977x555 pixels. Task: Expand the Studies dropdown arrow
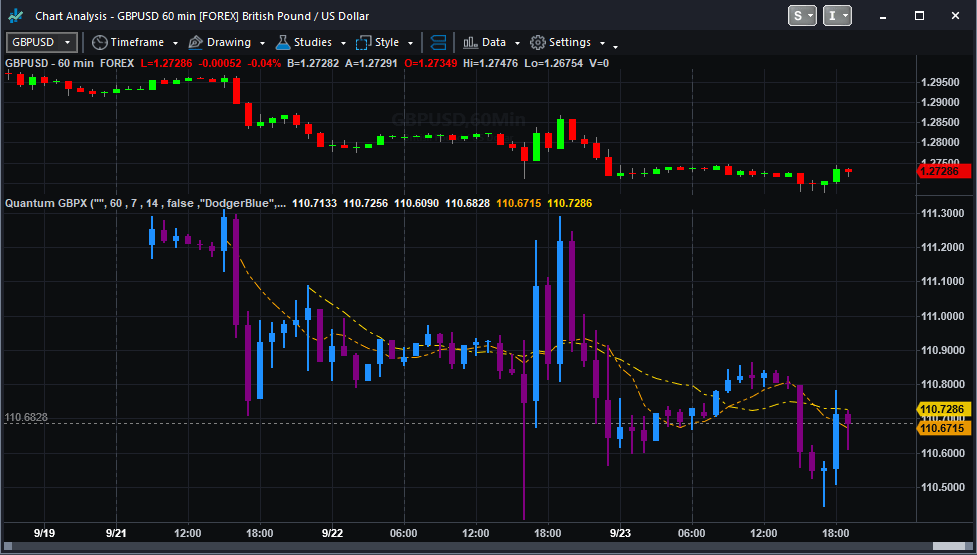pos(343,43)
